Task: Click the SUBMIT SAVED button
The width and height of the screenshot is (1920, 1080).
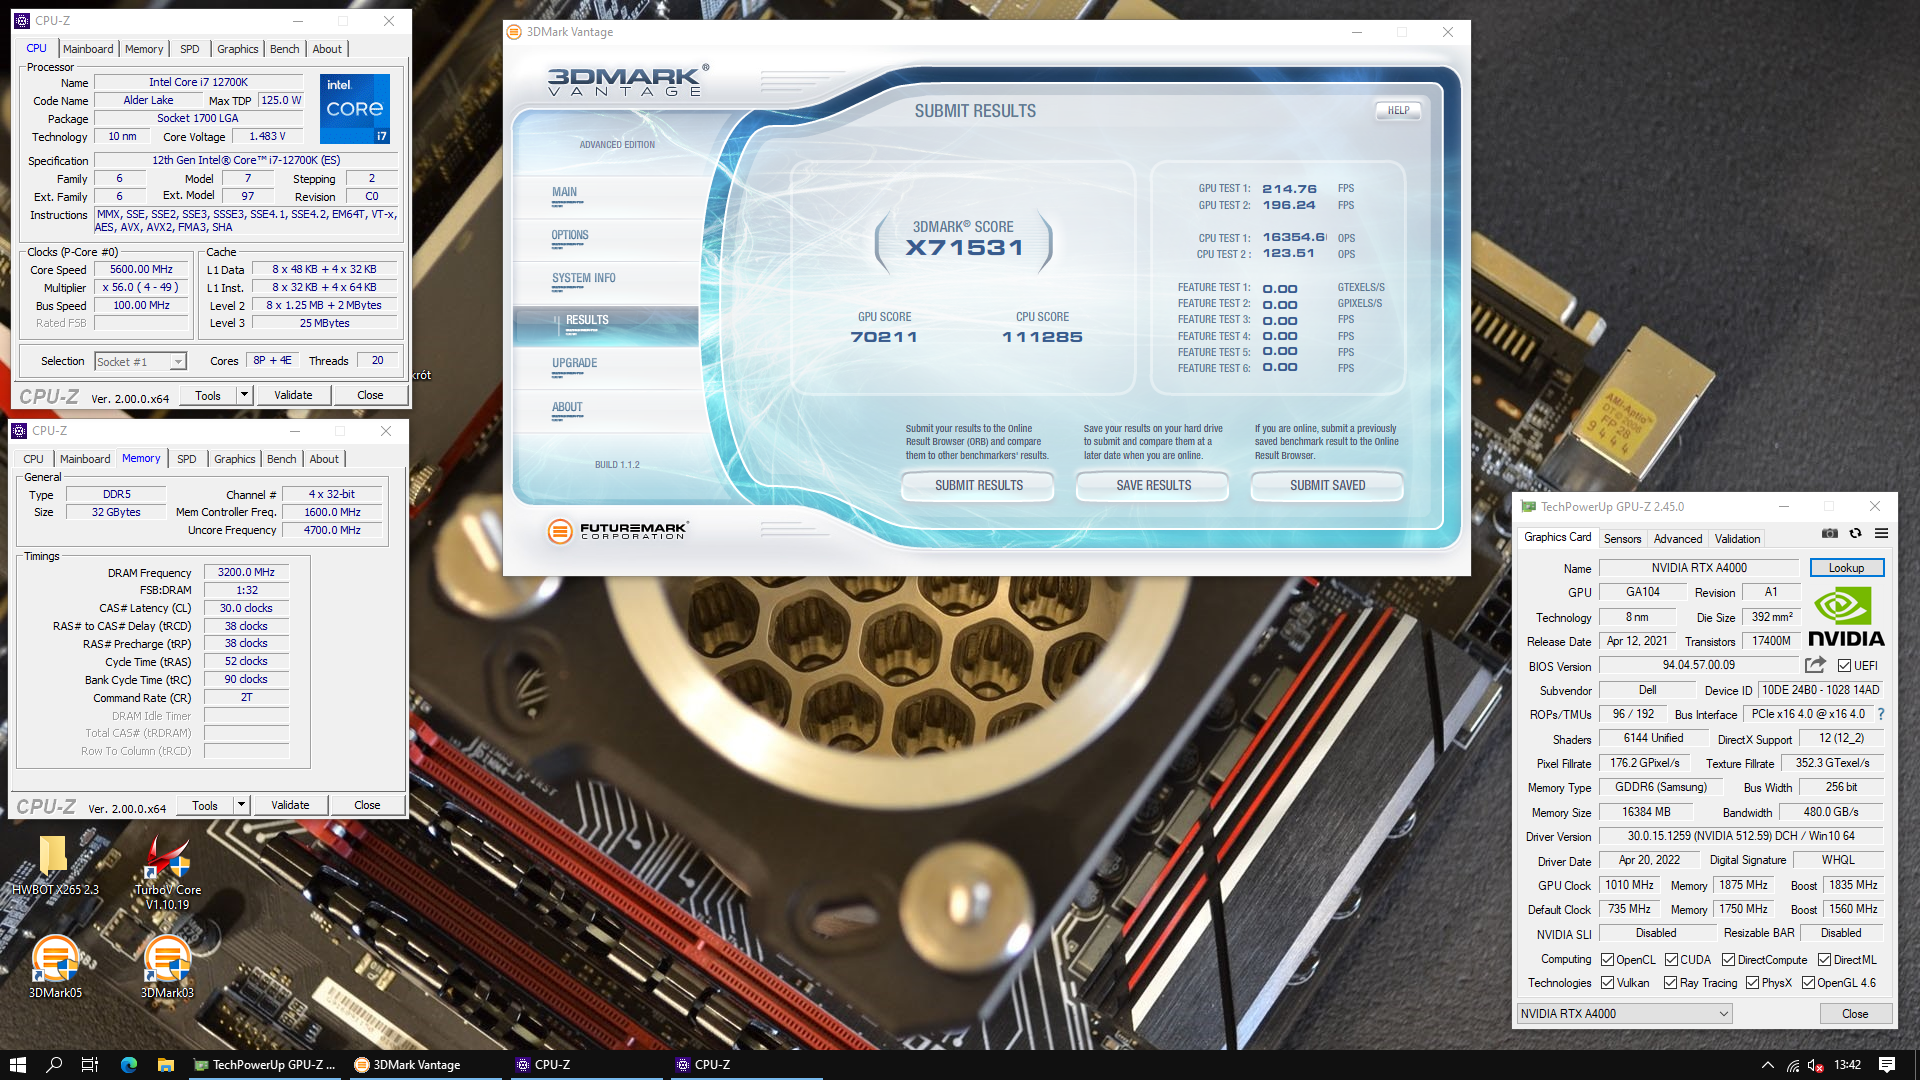Action: (x=1327, y=486)
